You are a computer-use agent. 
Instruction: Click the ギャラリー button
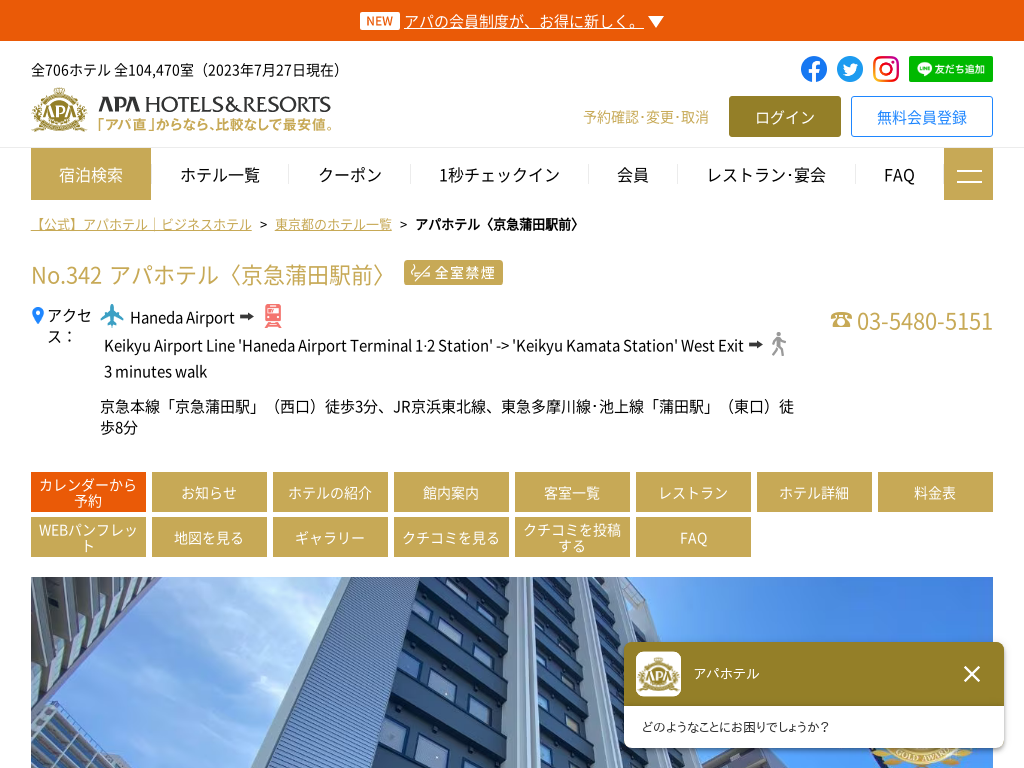tap(330, 537)
